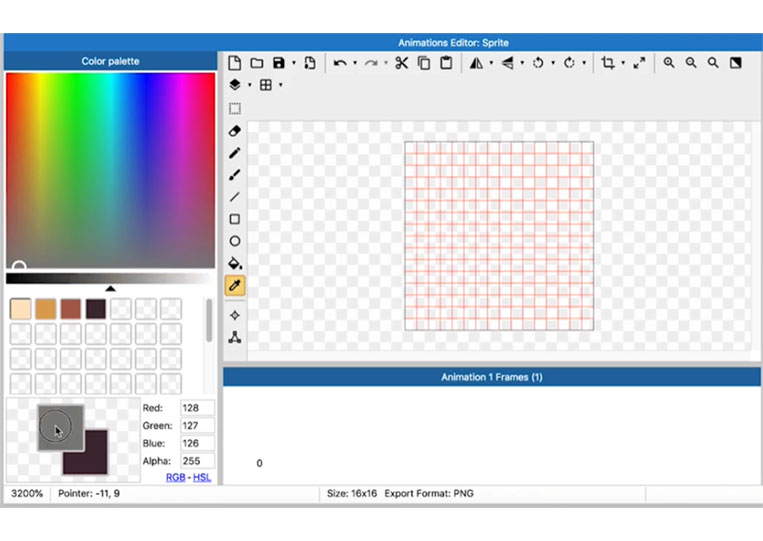The width and height of the screenshot is (763, 541).
Task: Copy selection with copy icon
Action: point(424,63)
